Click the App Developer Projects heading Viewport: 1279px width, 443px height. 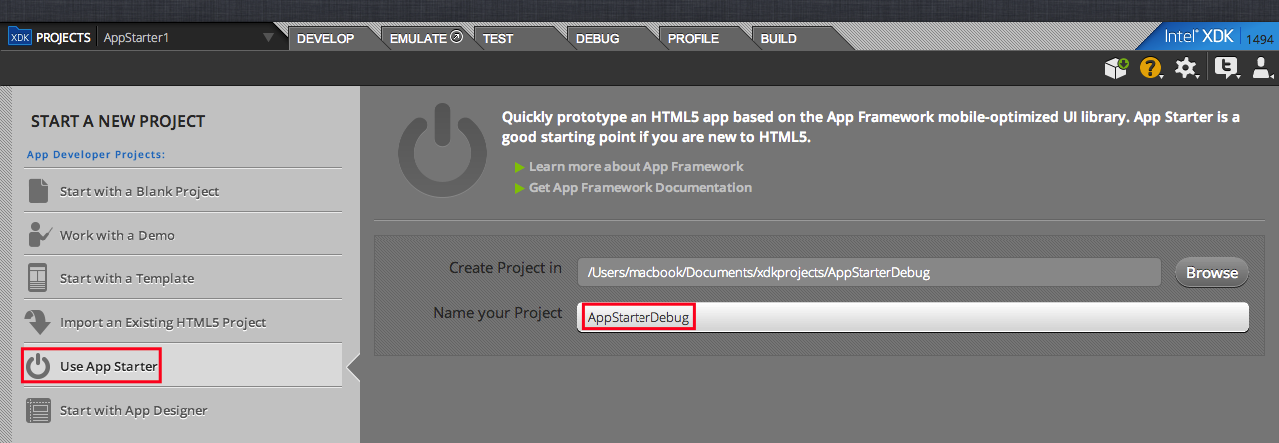coord(95,154)
